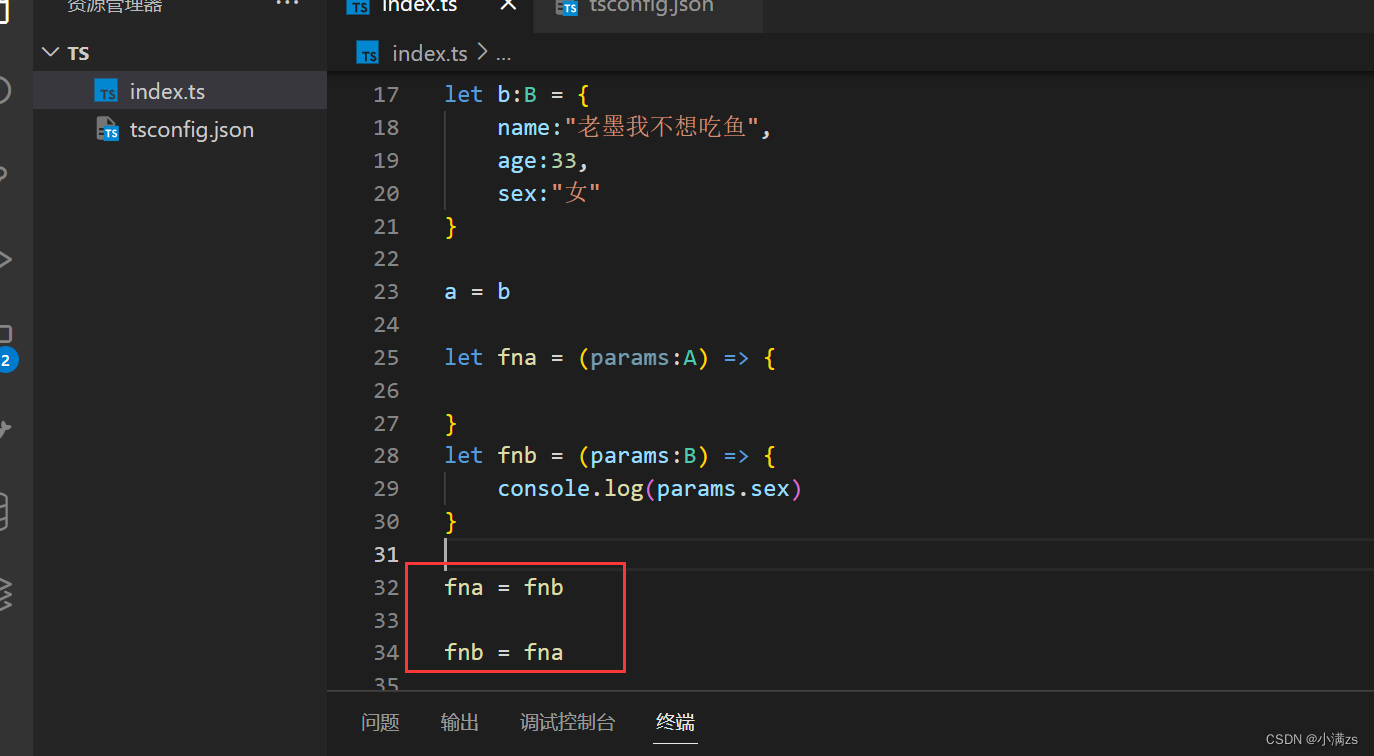Click the closing brace on line 30
Image resolution: width=1374 pixels, height=756 pixels.
tap(451, 521)
